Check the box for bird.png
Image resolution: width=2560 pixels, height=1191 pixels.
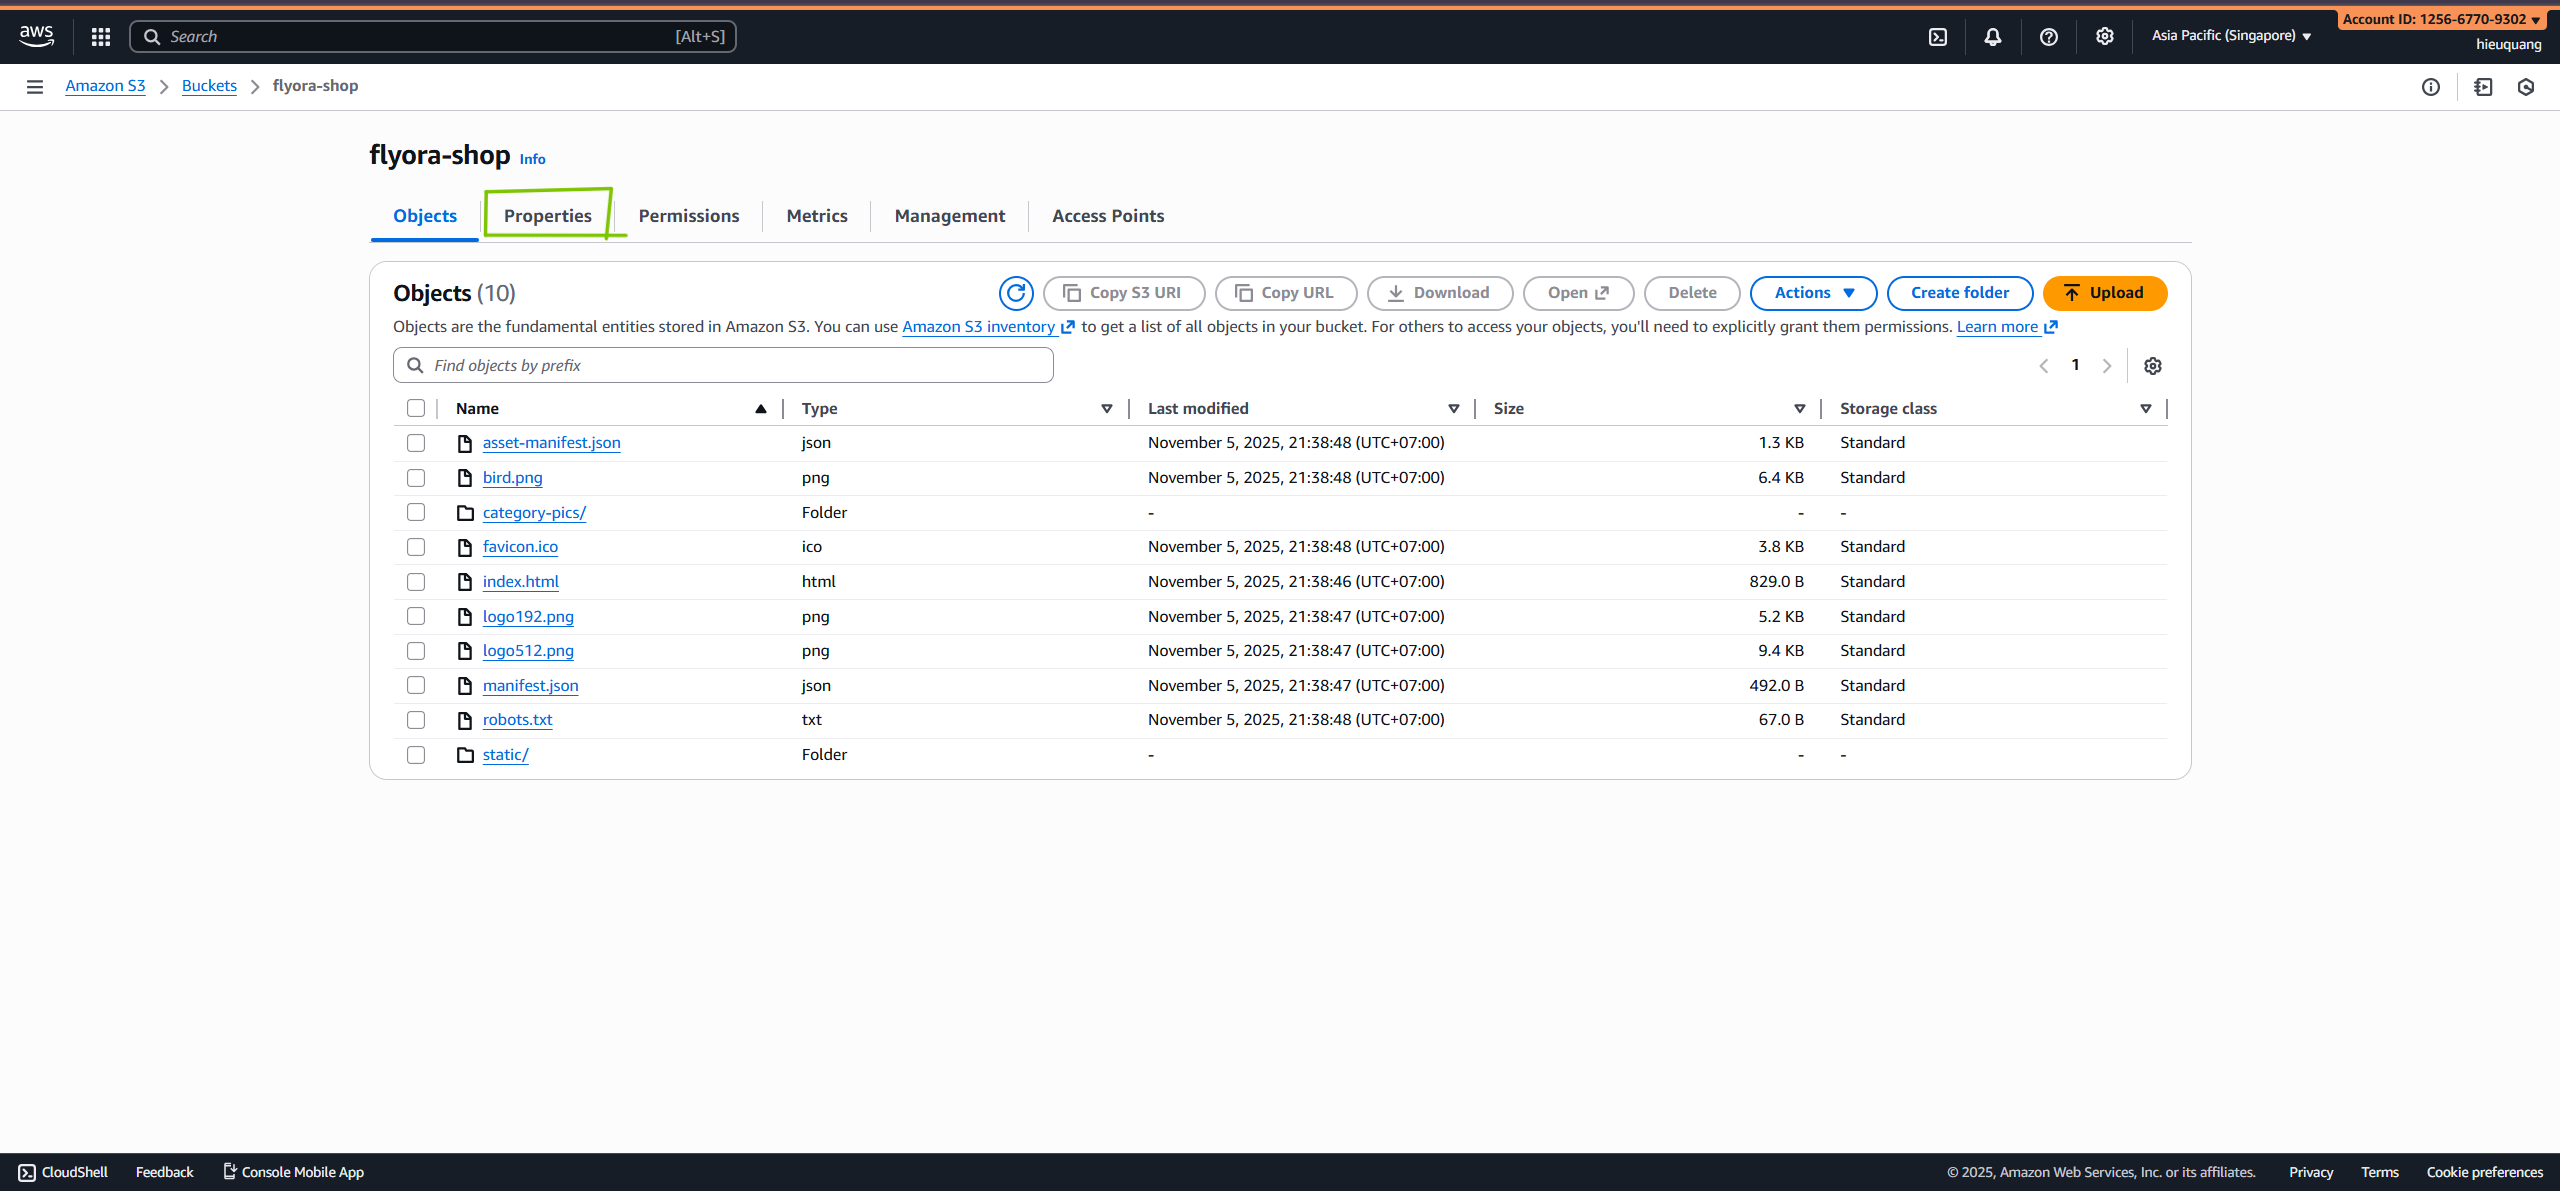pyautogui.click(x=416, y=478)
